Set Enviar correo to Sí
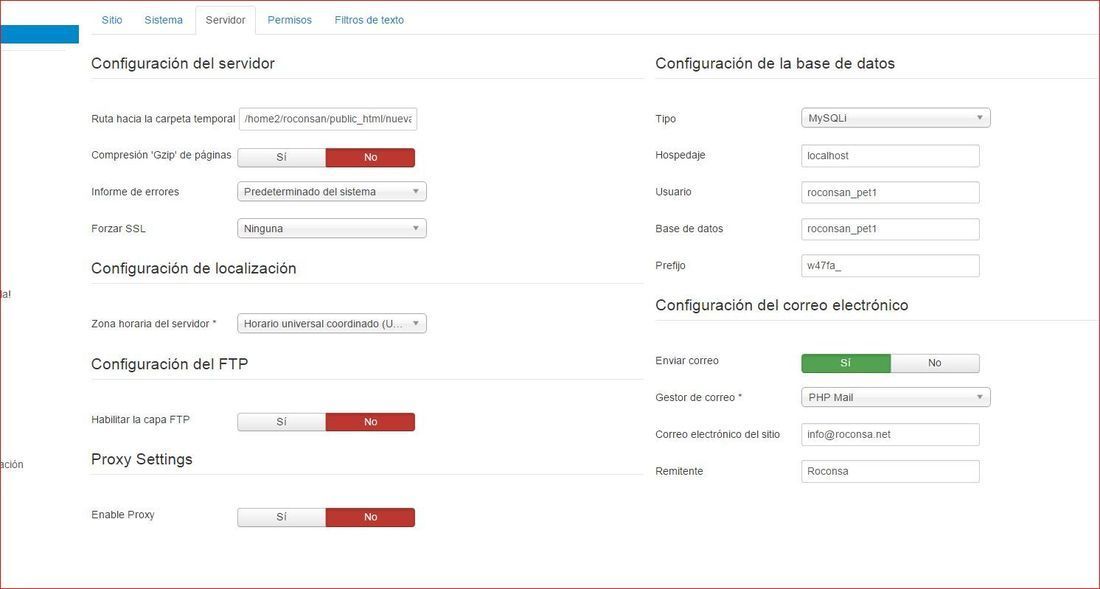 click(845, 363)
